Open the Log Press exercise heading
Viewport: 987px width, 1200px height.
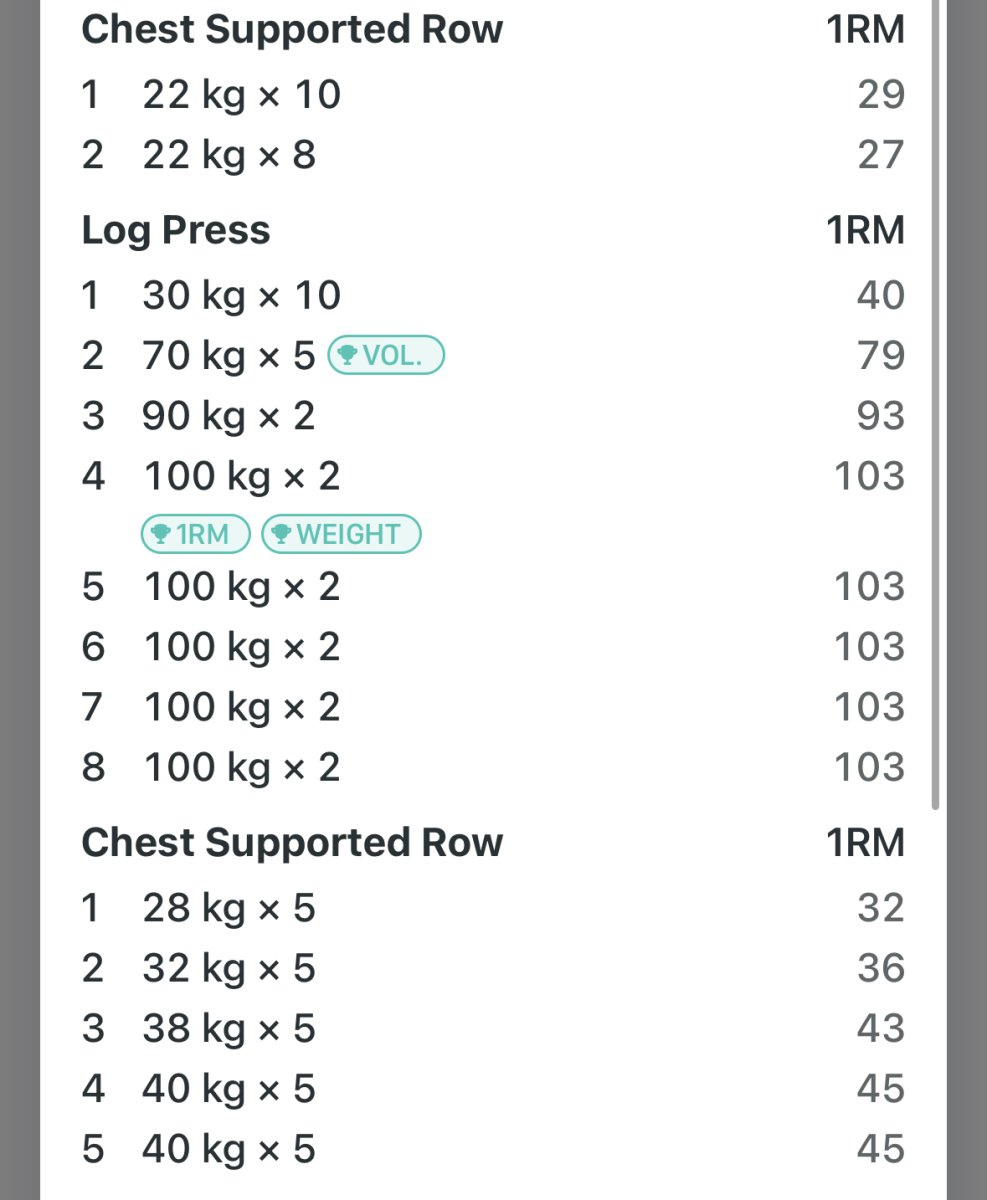(x=176, y=231)
